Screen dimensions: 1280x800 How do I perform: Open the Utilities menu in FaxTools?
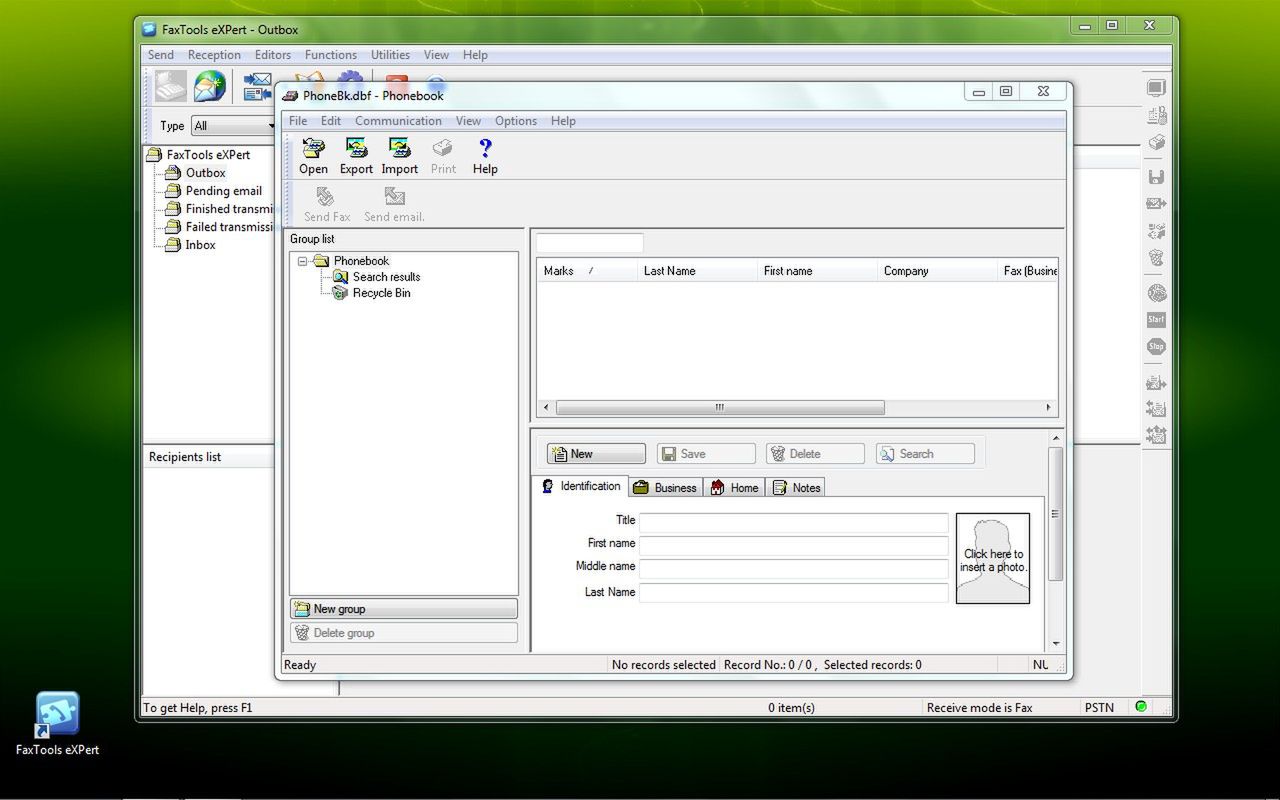[390, 55]
